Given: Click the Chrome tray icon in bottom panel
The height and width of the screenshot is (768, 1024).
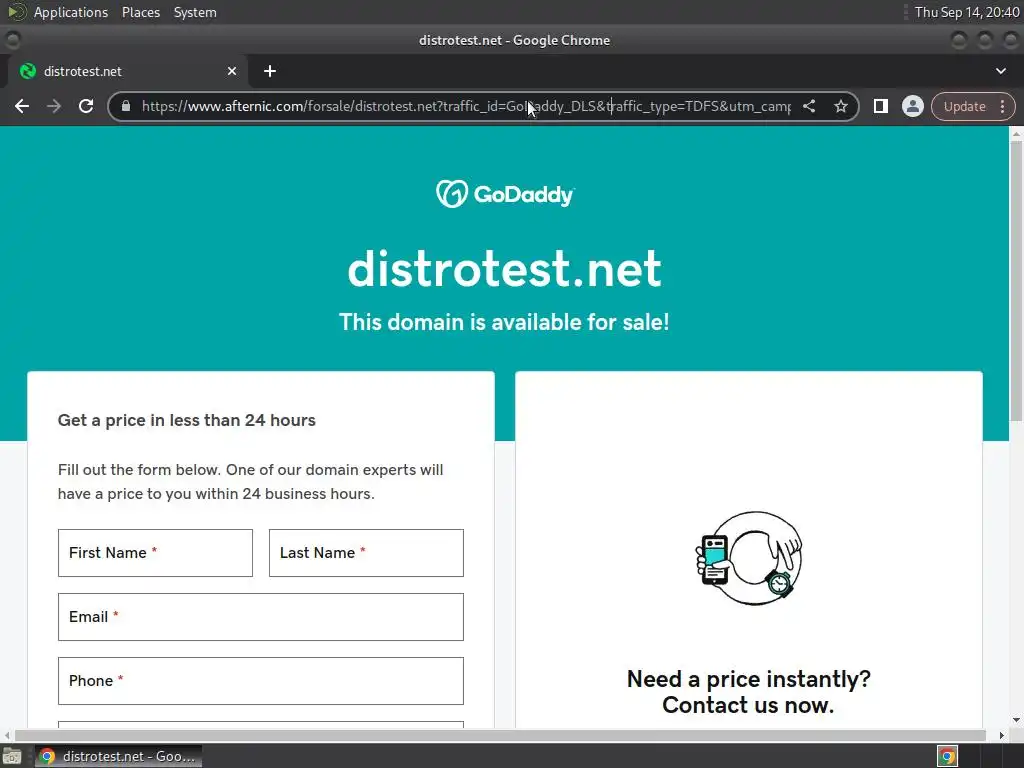Looking at the screenshot, I should [x=947, y=756].
